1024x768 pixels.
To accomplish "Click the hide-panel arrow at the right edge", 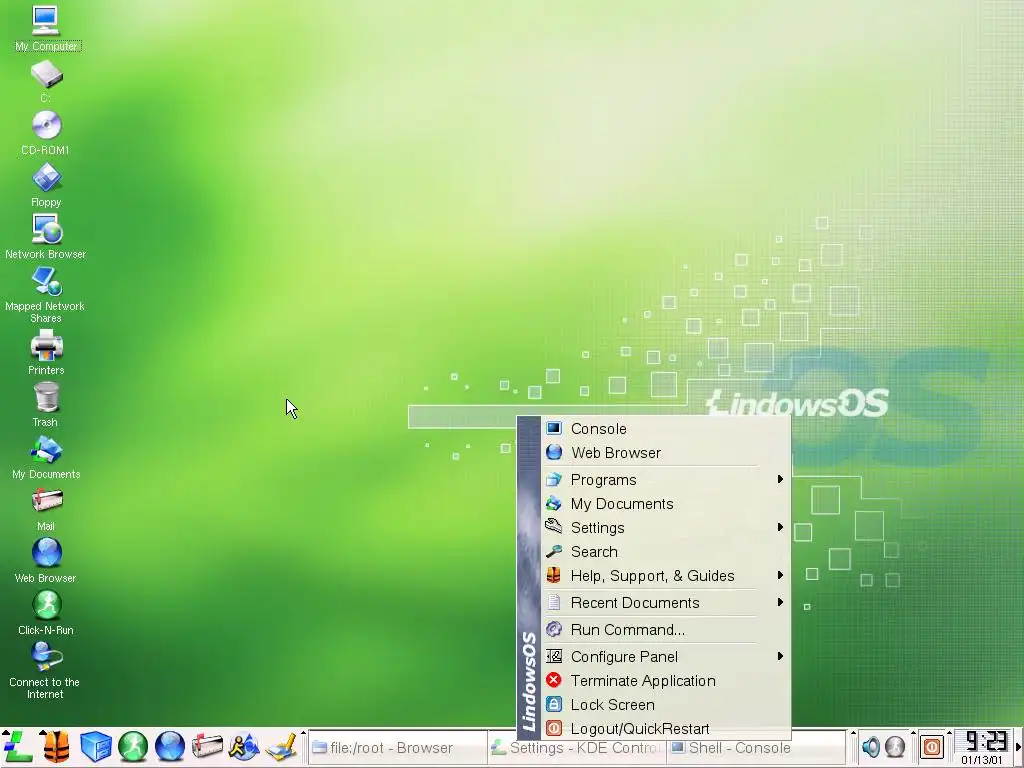I will pyautogui.click(x=1019, y=747).
